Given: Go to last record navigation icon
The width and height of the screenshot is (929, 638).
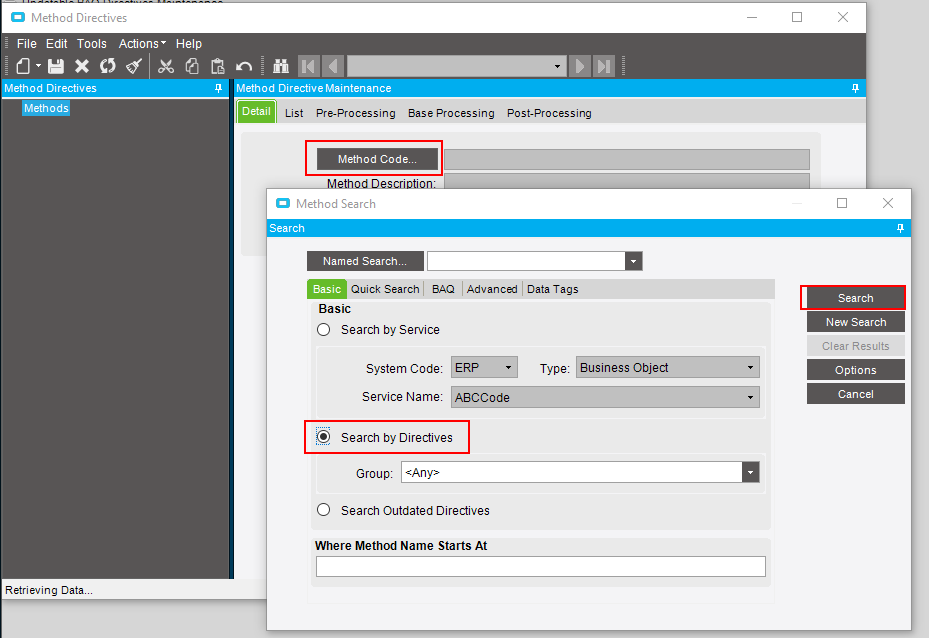Looking at the screenshot, I should (x=604, y=66).
